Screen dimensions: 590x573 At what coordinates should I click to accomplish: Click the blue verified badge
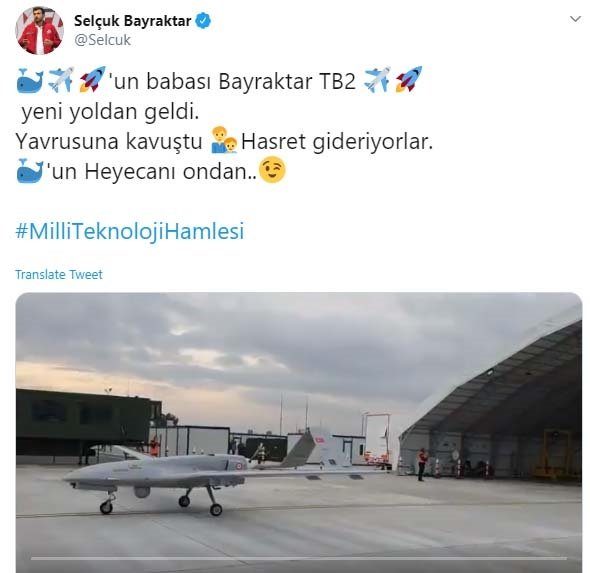203,21
